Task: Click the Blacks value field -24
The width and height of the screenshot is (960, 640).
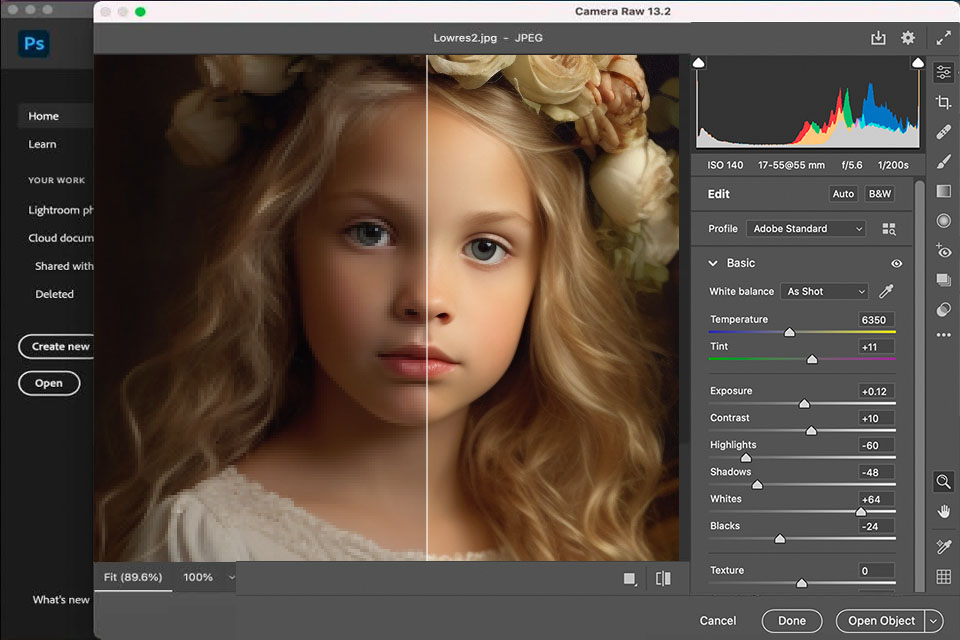Action: pyautogui.click(x=876, y=526)
